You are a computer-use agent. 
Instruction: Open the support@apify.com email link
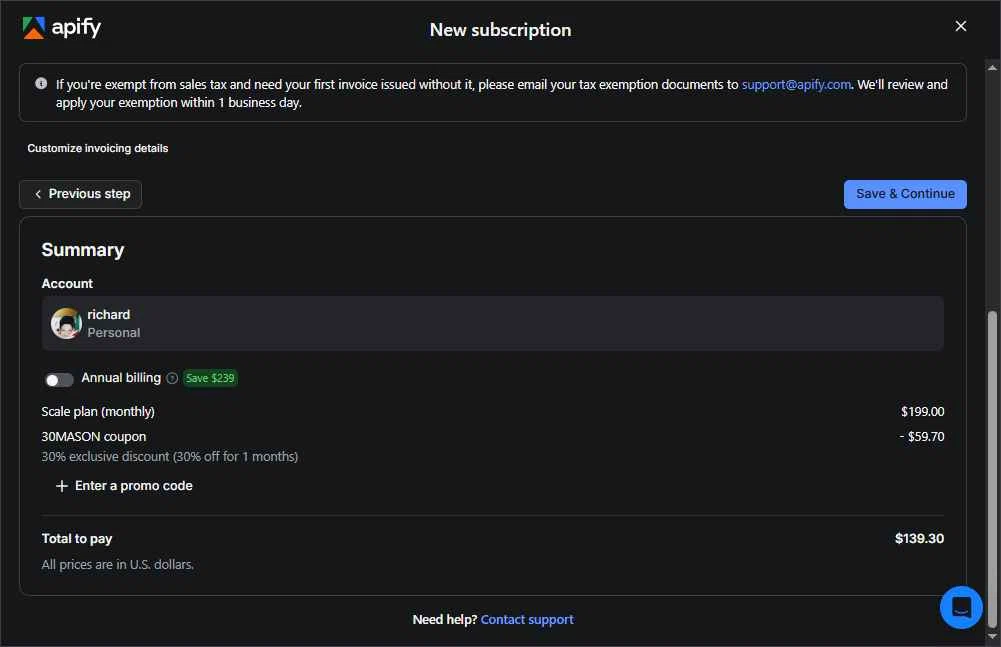(x=795, y=84)
